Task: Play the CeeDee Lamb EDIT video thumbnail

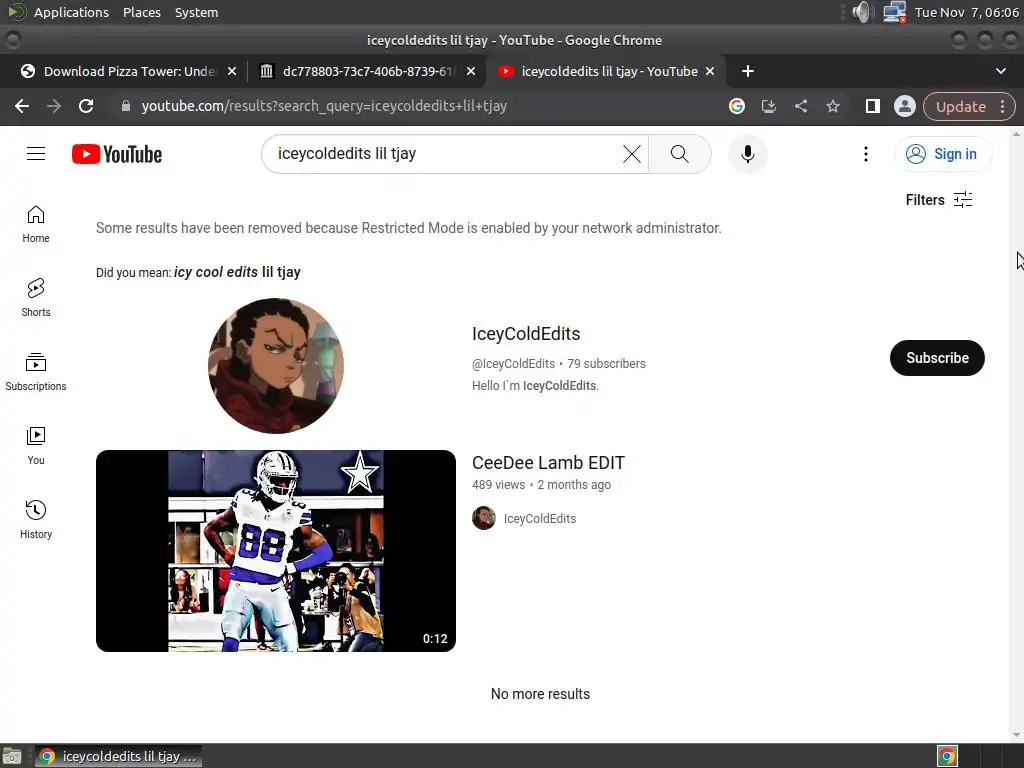Action: tap(276, 551)
